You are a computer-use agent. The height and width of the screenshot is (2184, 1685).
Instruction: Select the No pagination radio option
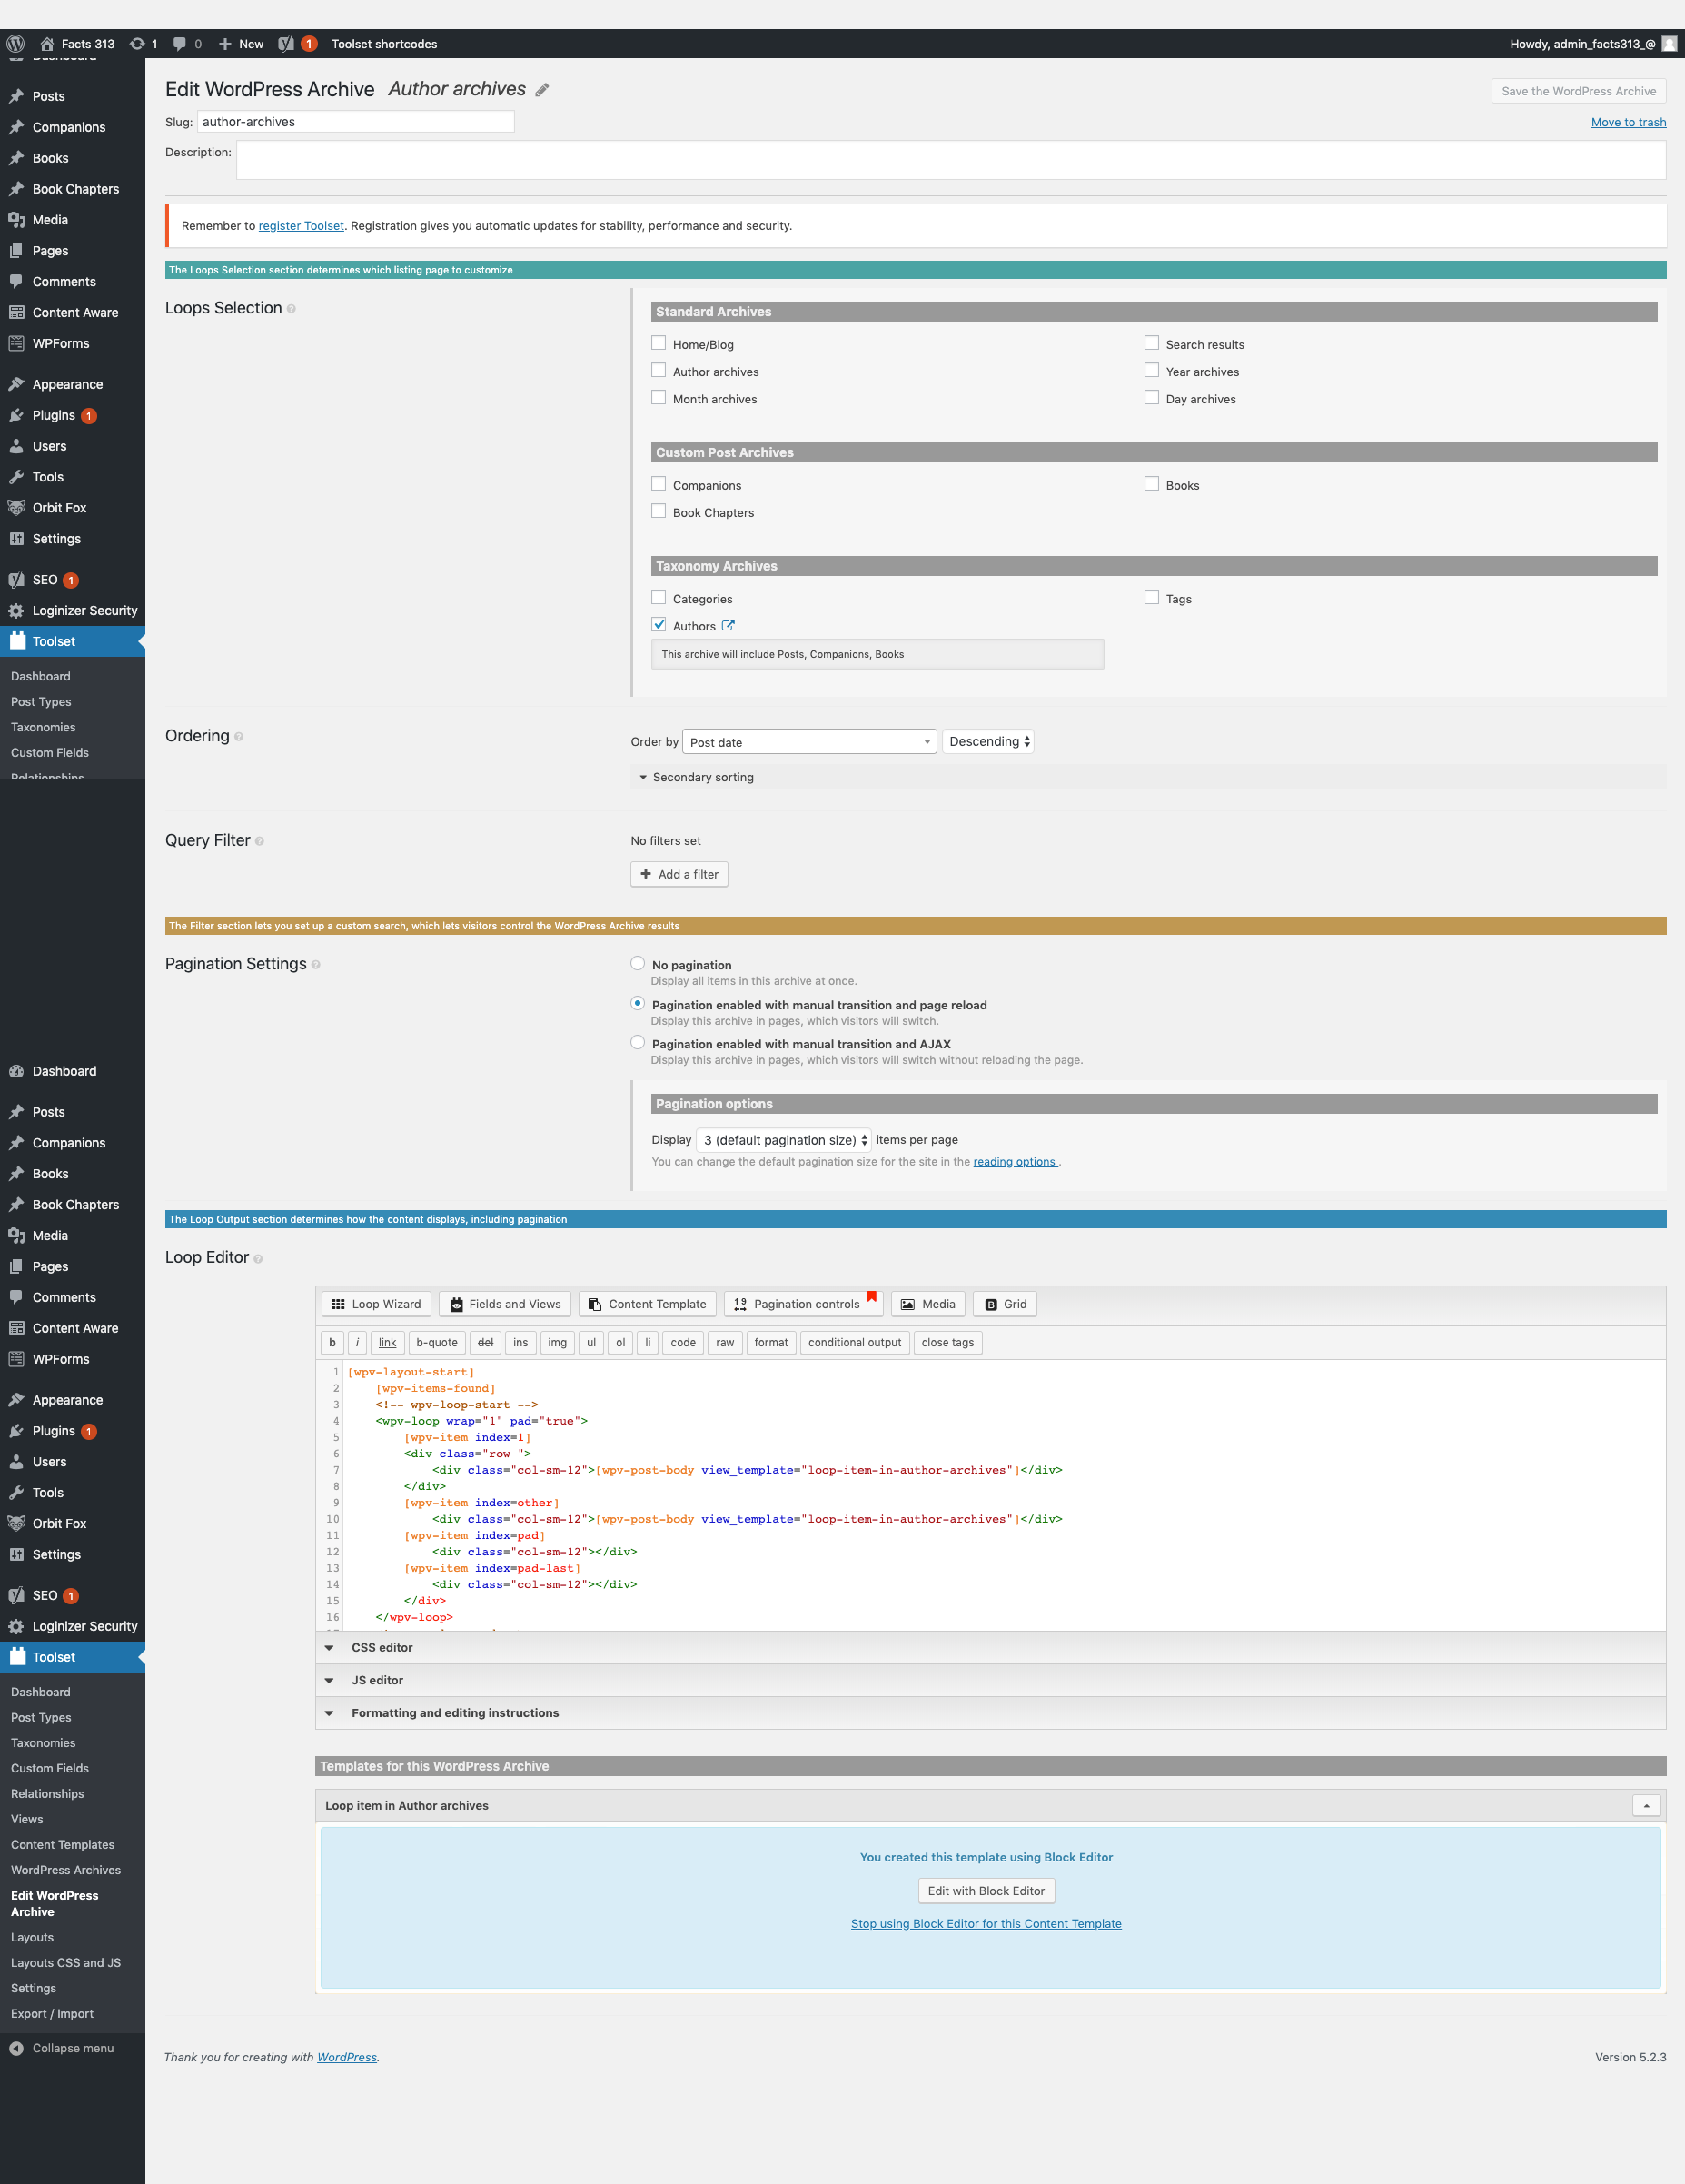(638, 963)
